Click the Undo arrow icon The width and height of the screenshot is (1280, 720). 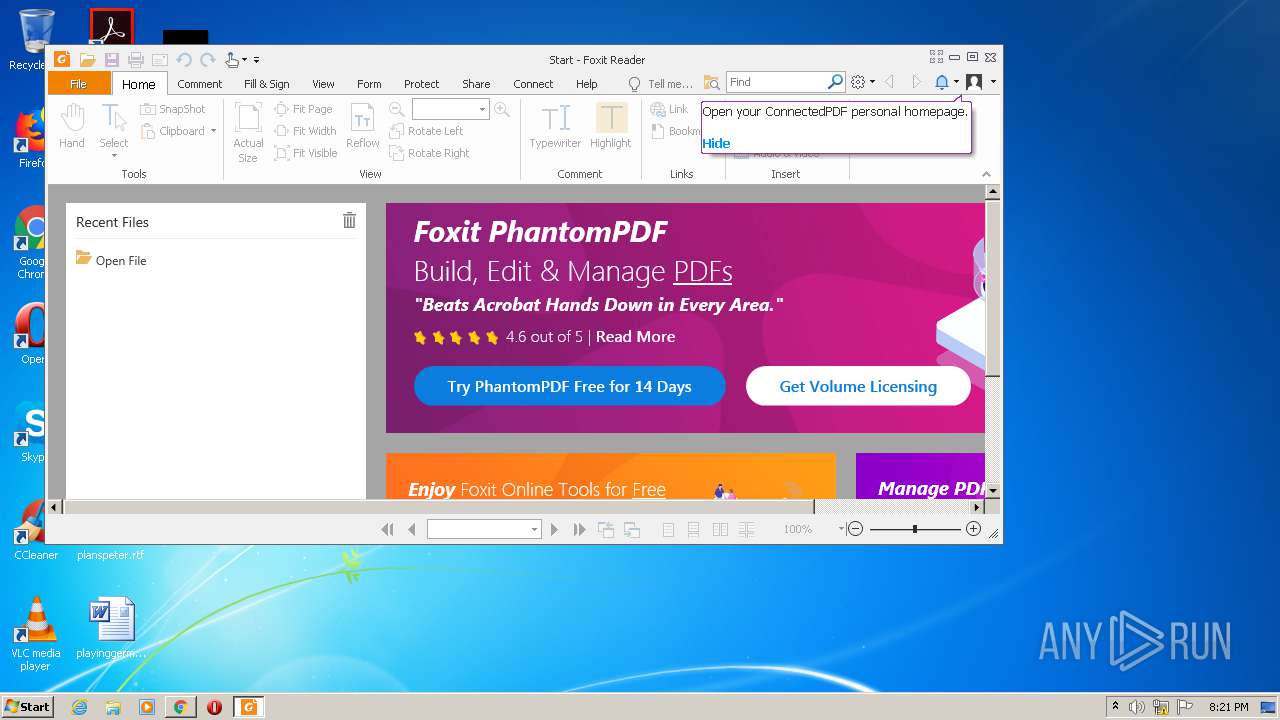tap(184, 60)
